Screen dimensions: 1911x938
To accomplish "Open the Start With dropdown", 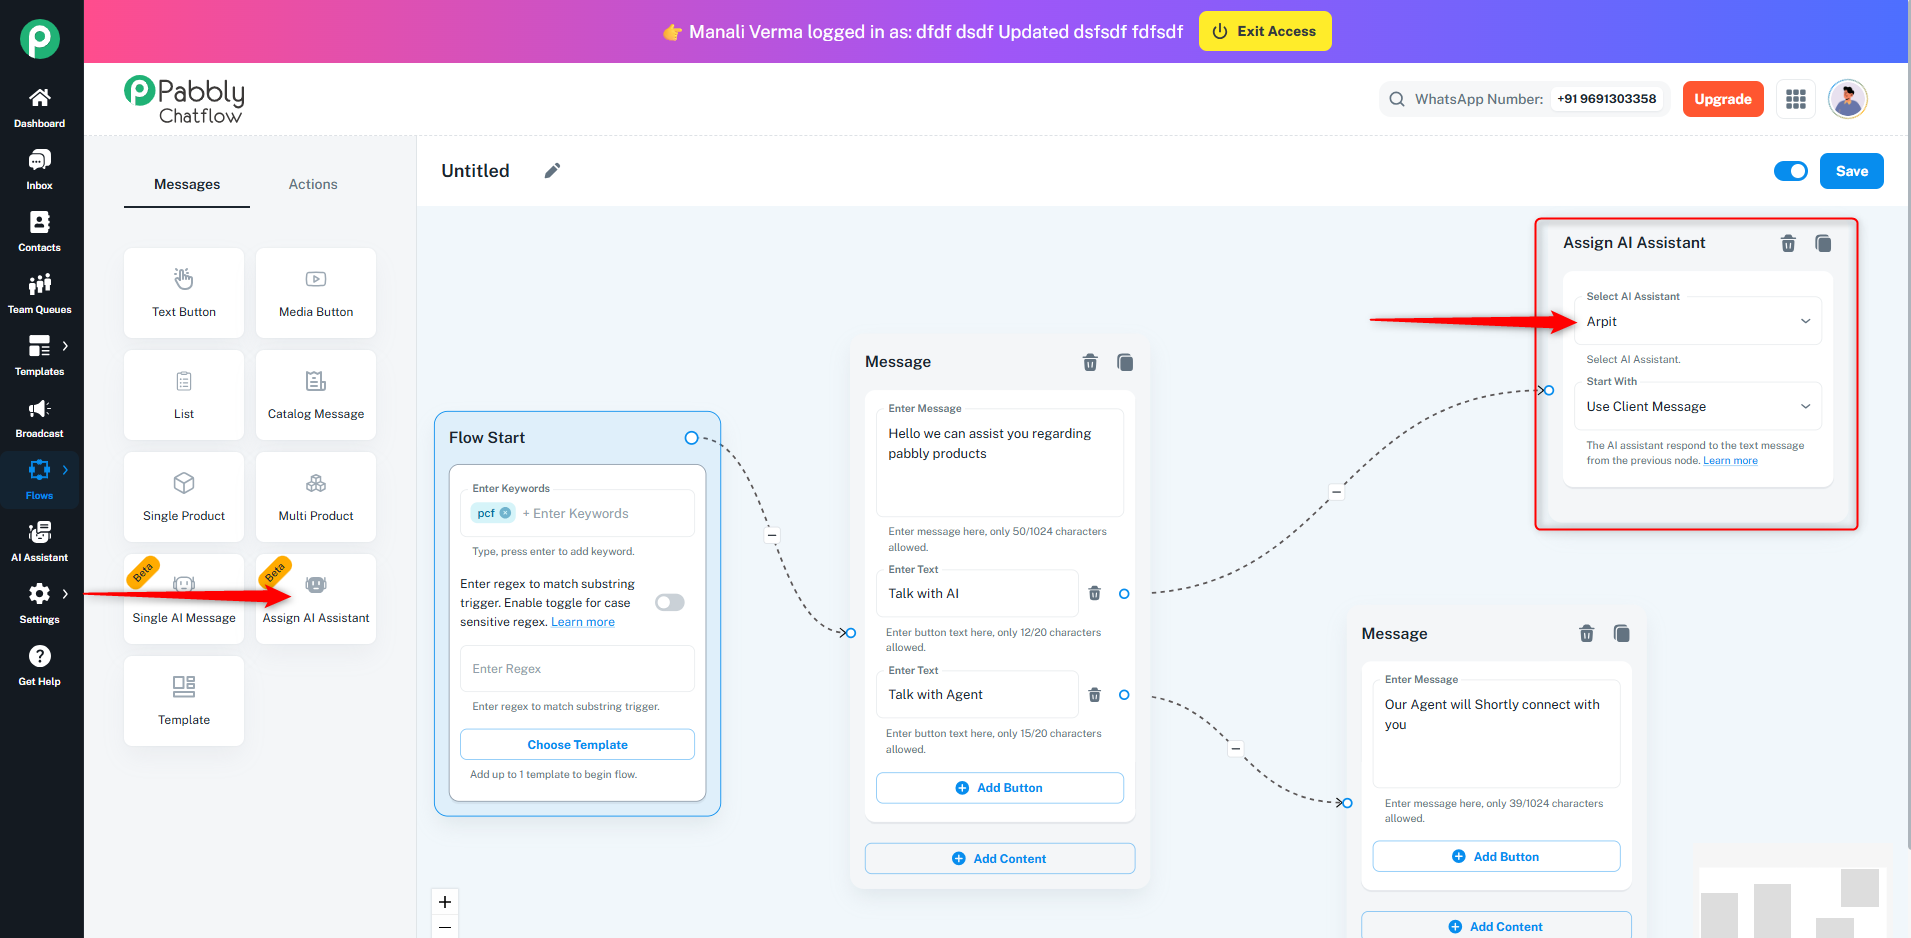I will click(x=1698, y=406).
